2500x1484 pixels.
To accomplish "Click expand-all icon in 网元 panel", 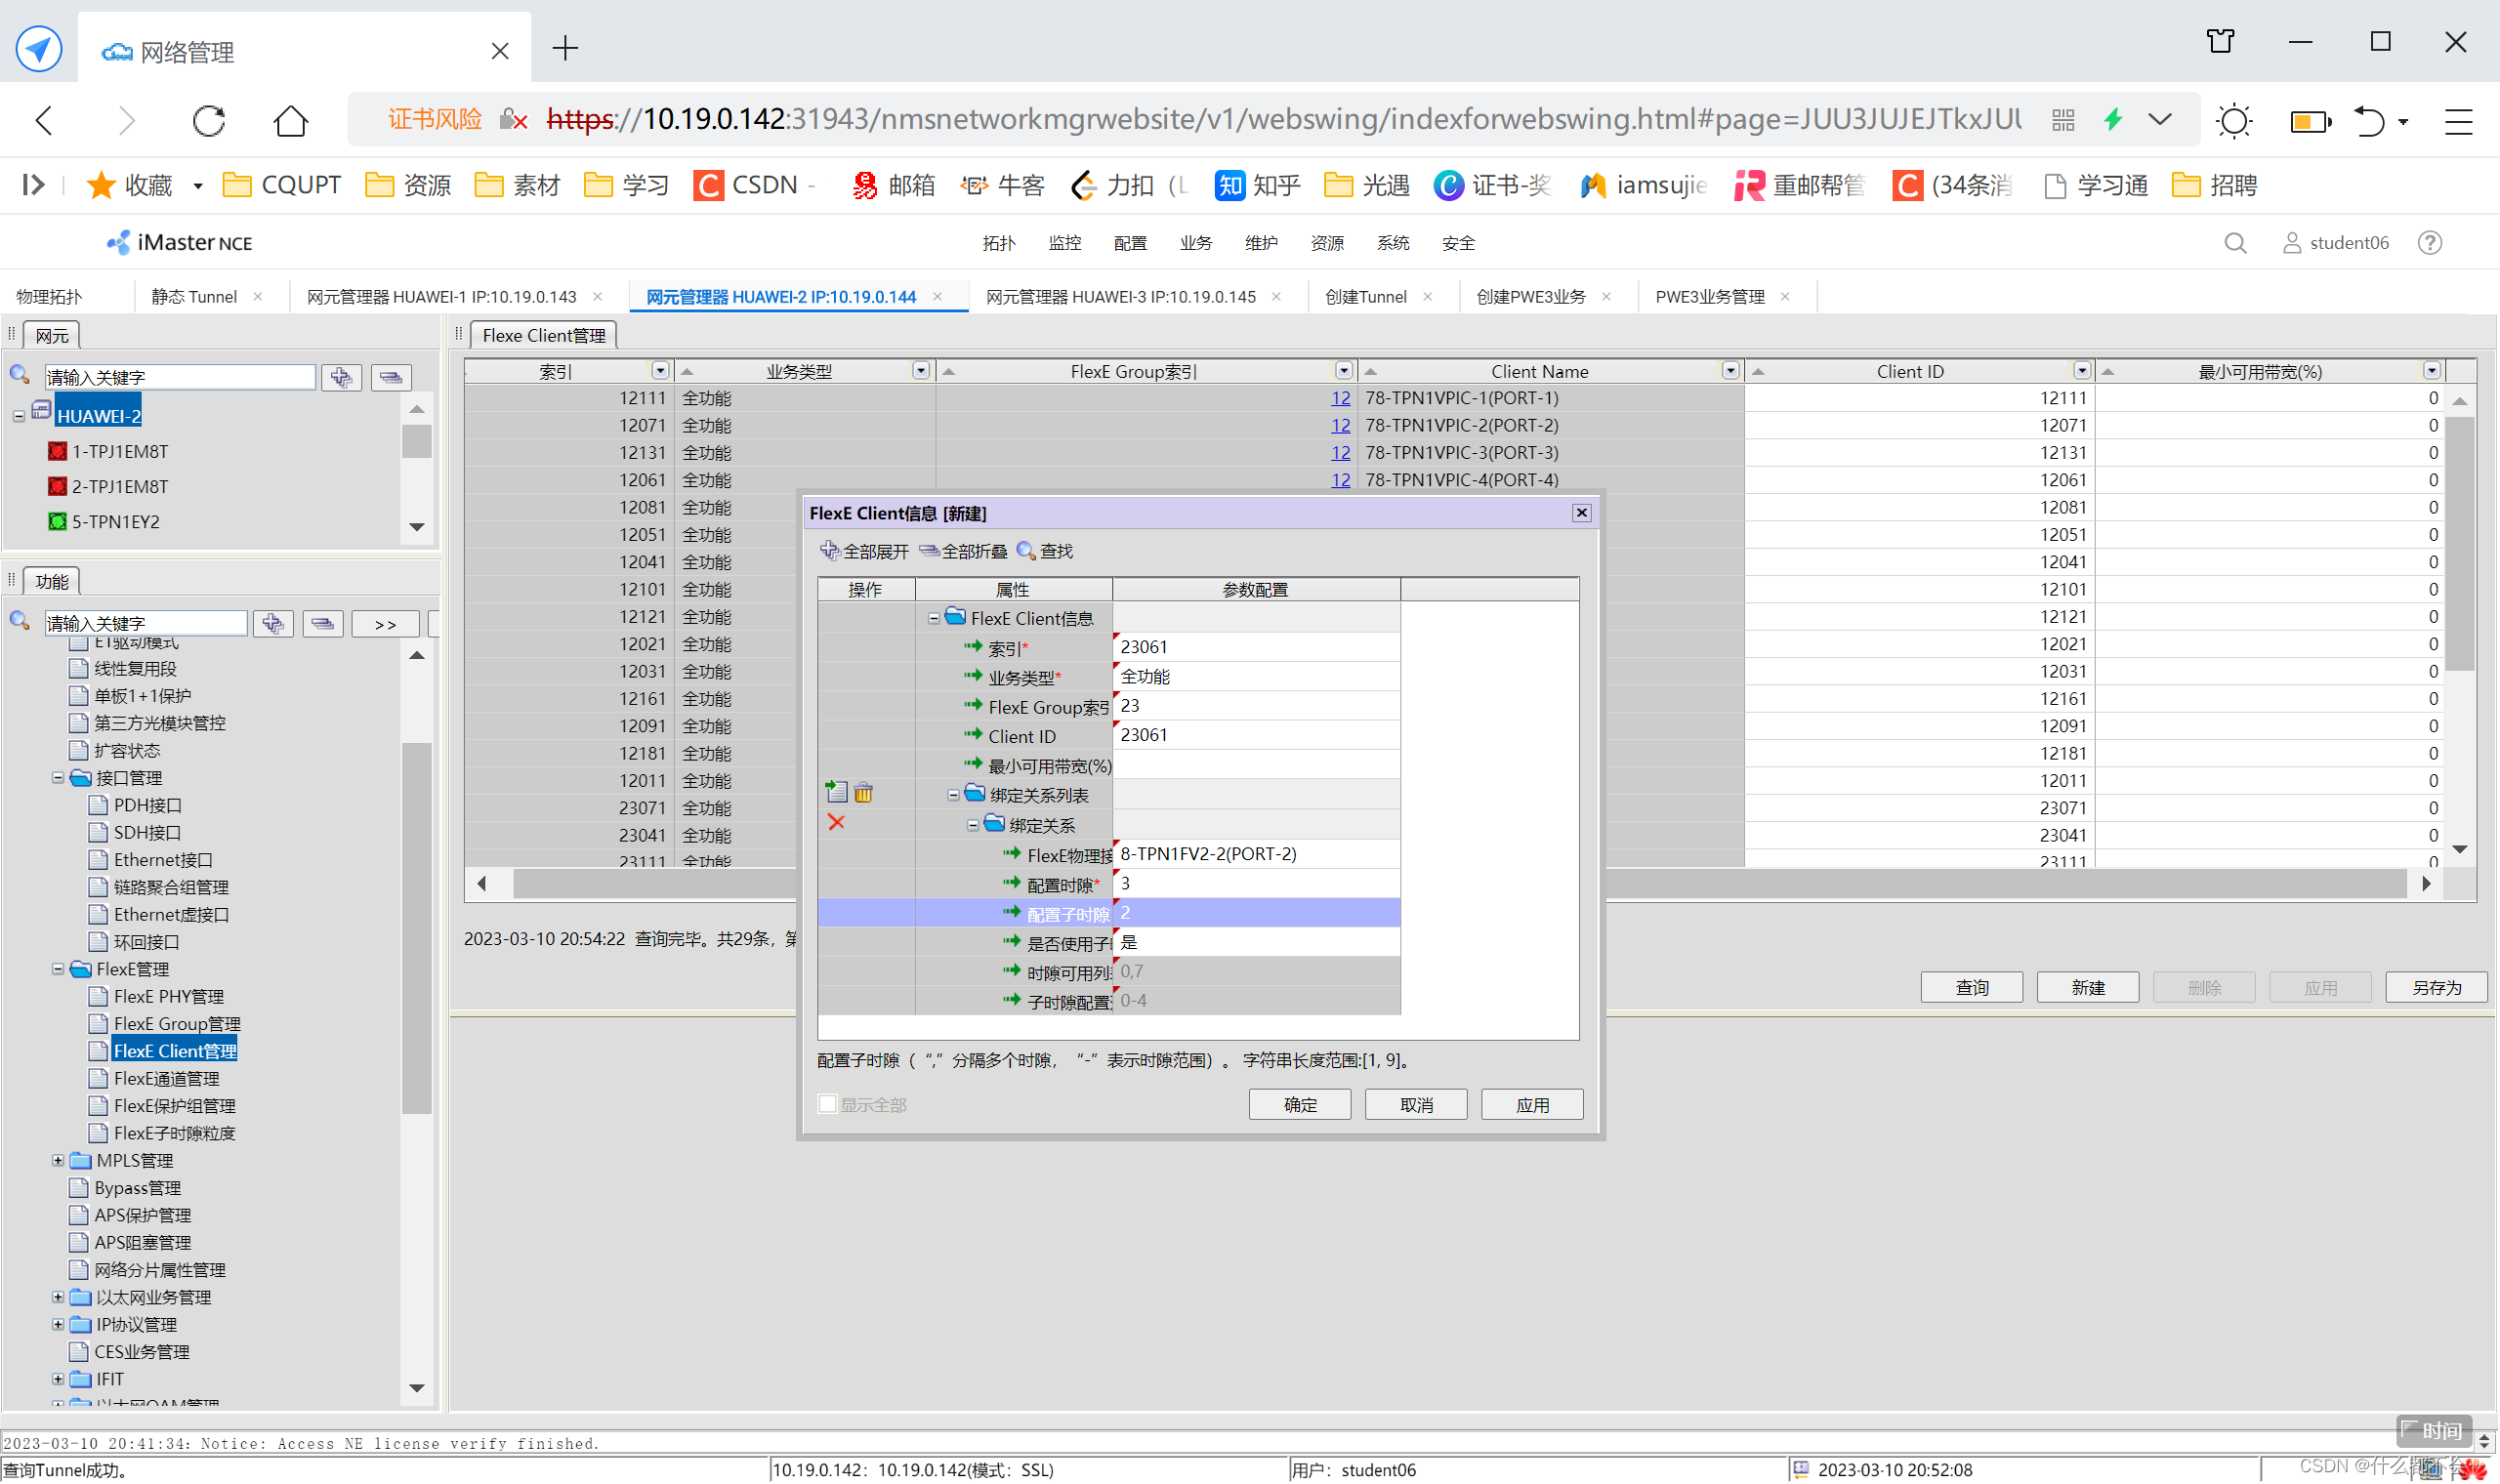I will pyautogui.click(x=341, y=377).
